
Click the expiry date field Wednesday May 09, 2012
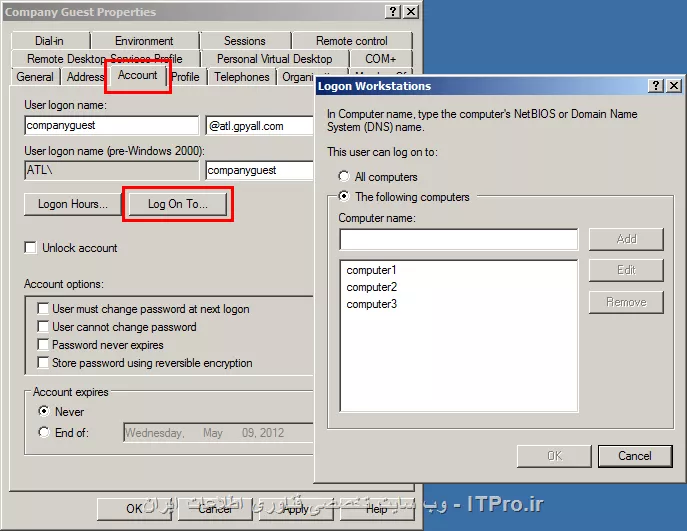219,433
